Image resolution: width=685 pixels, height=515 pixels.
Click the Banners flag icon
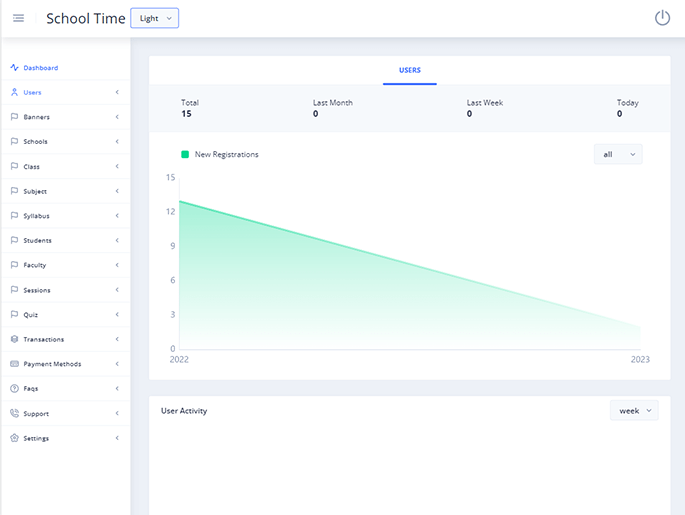[14, 117]
